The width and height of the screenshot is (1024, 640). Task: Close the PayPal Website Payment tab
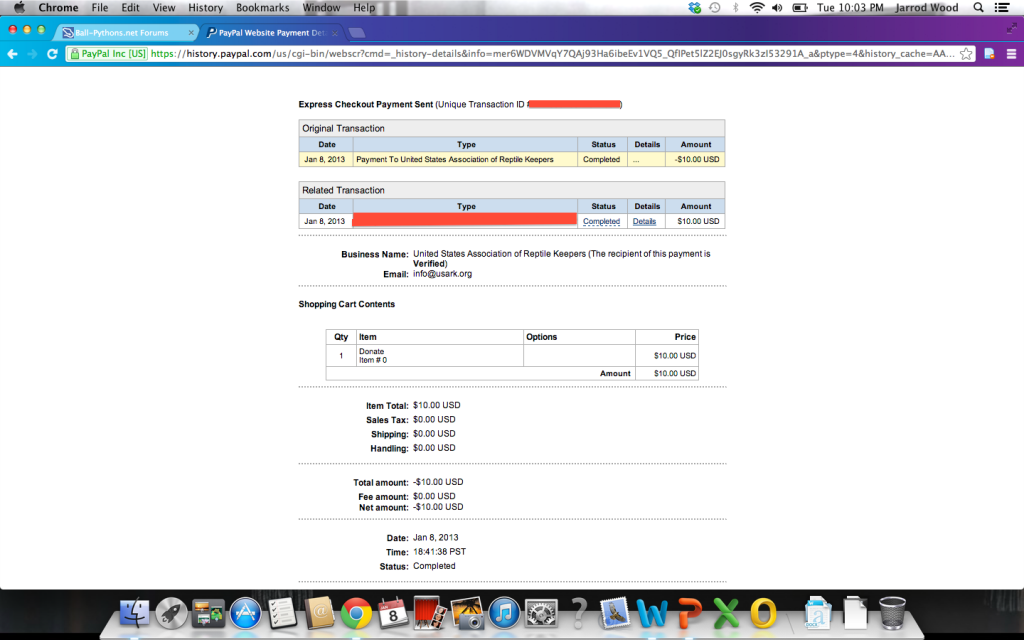coord(334,33)
